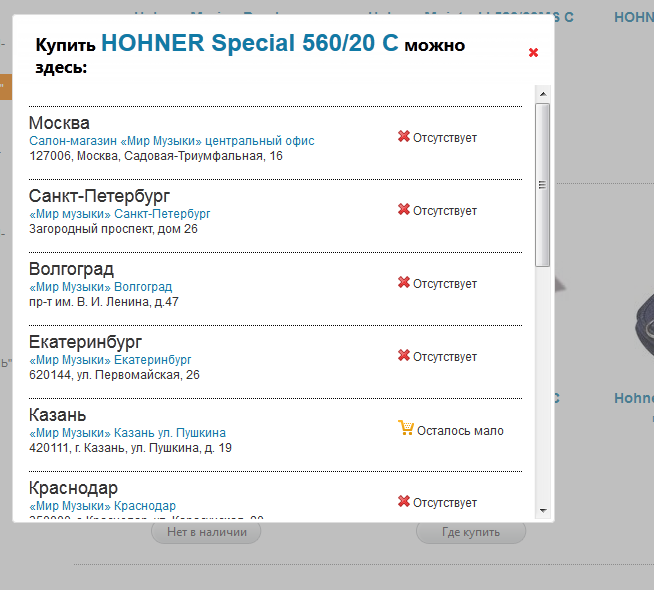Viewport: 654px width, 590px height.
Task: Open the Москва central office store link
Action: pos(171,141)
